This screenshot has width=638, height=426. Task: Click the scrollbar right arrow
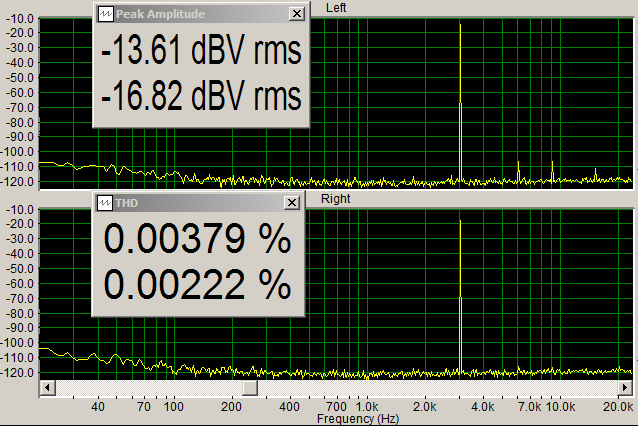coord(625,387)
